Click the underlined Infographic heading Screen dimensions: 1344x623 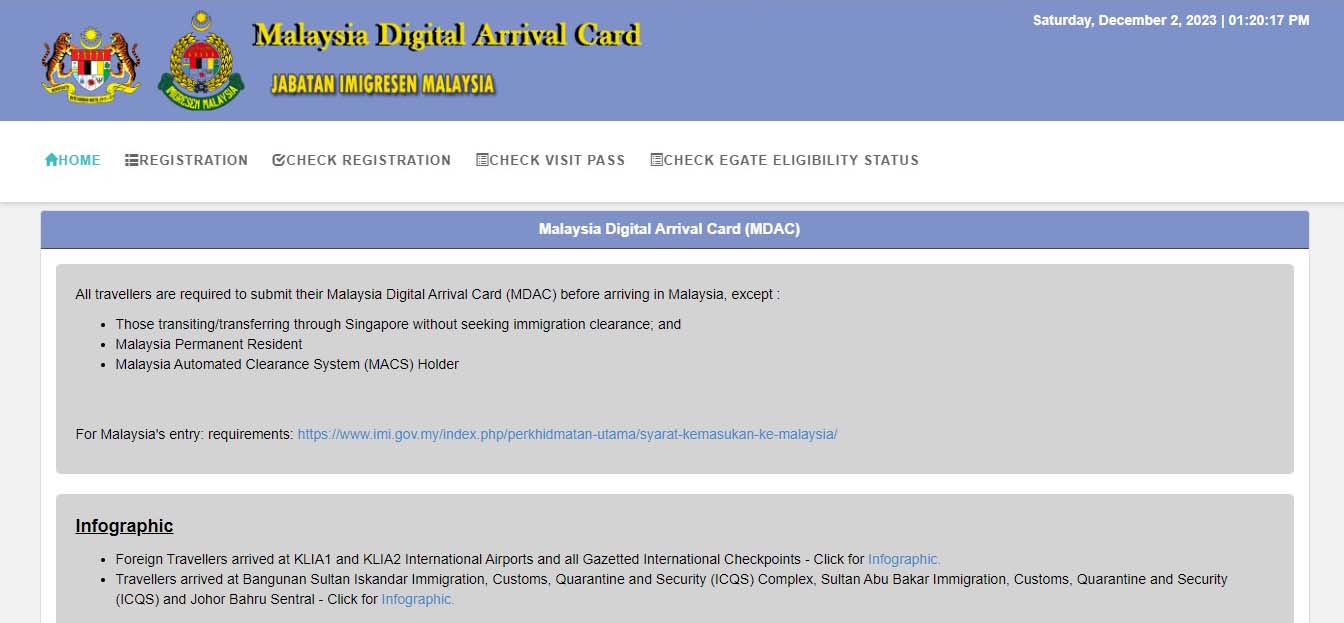pyautogui.click(x=124, y=526)
